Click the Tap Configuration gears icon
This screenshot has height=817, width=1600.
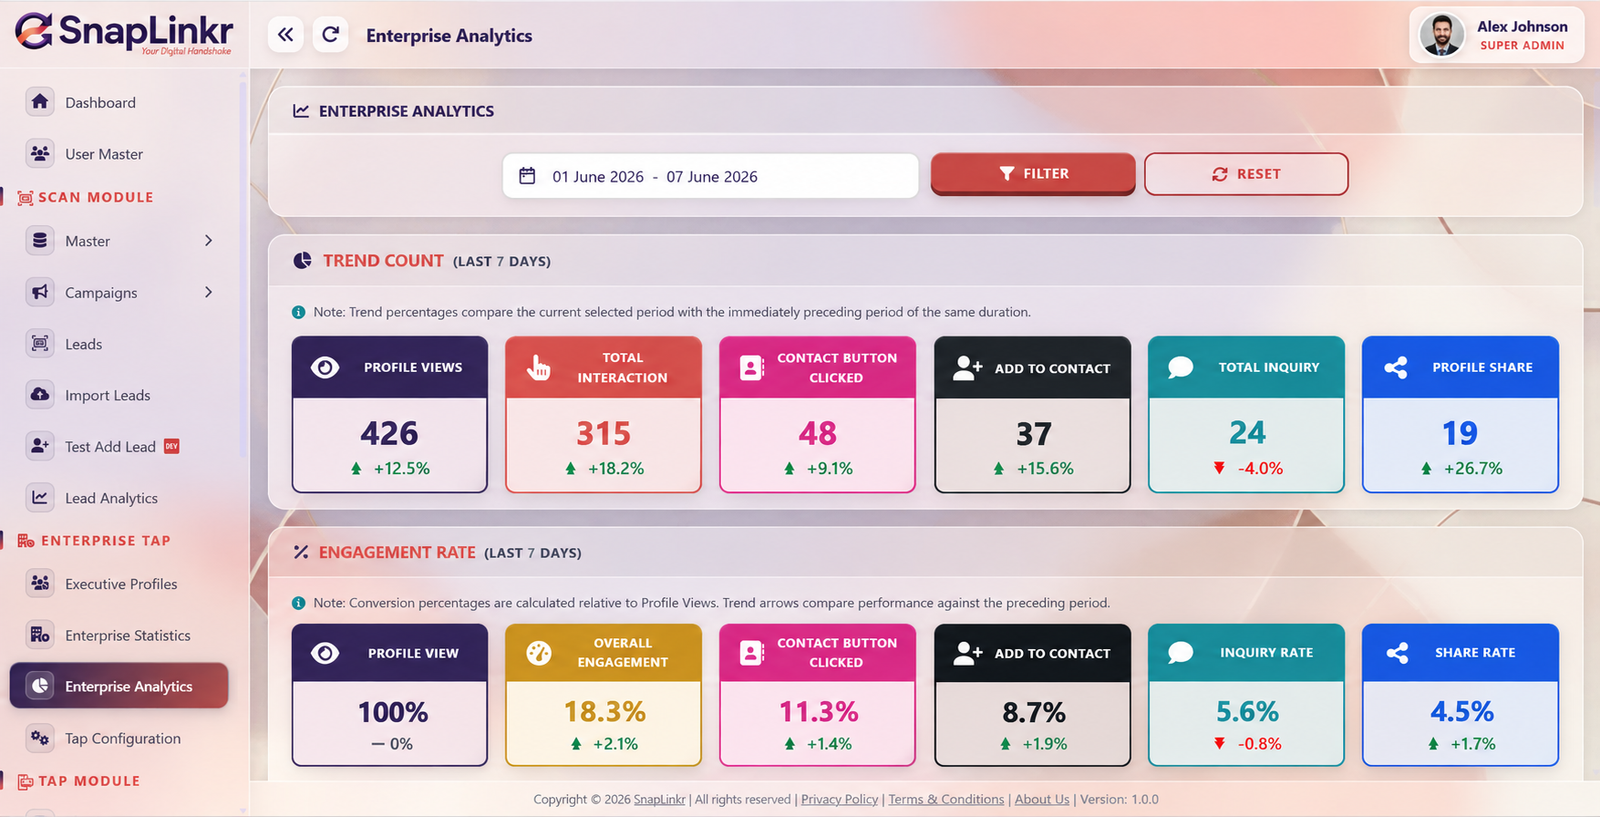click(40, 738)
